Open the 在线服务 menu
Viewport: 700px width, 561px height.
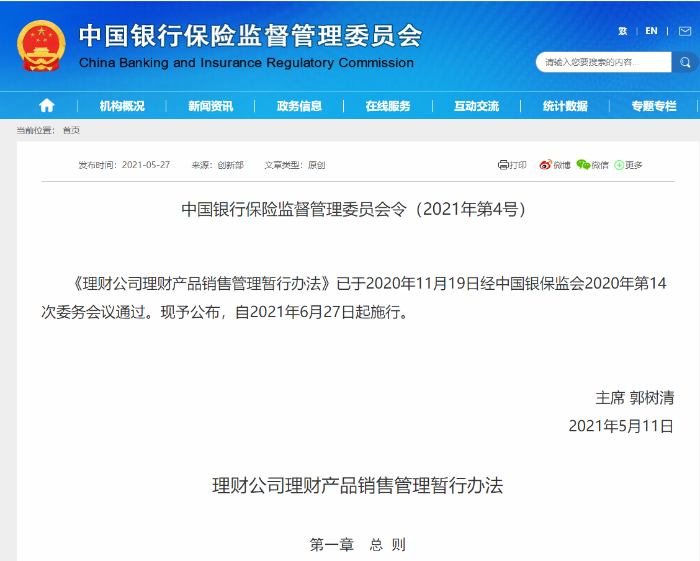pyautogui.click(x=388, y=106)
